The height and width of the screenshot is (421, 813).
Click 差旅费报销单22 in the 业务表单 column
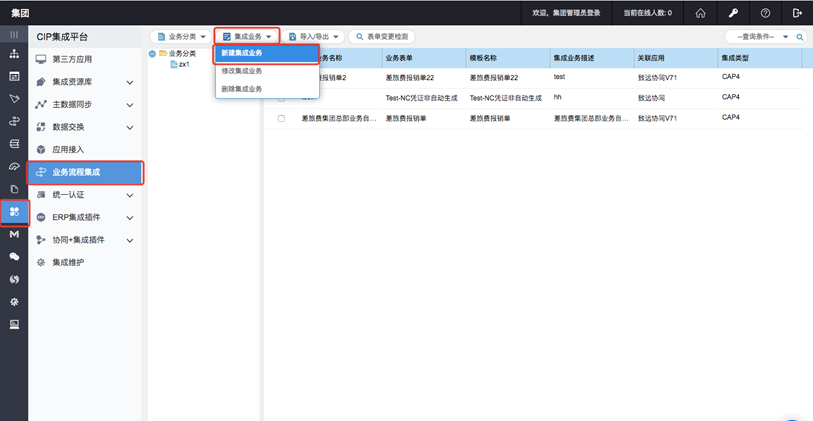[410, 78]
